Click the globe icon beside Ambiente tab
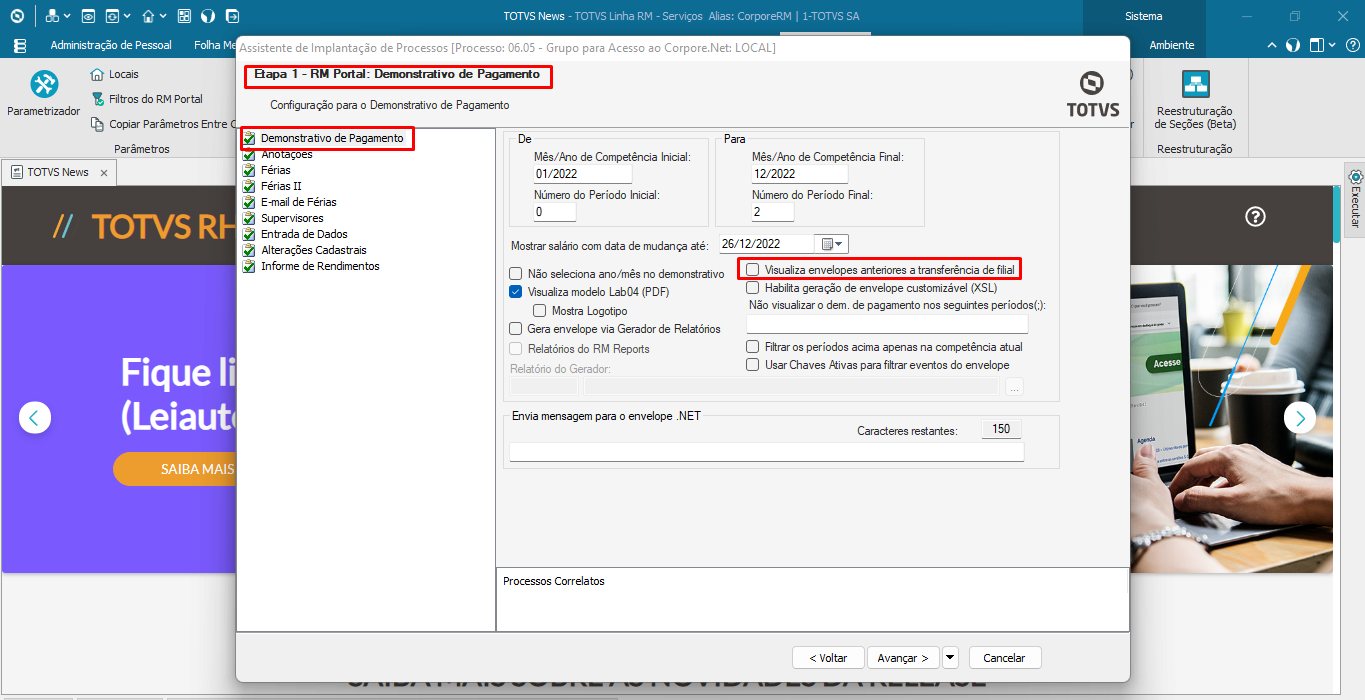Screen dimensions: 1365x700 click(x=1292, y=45)
